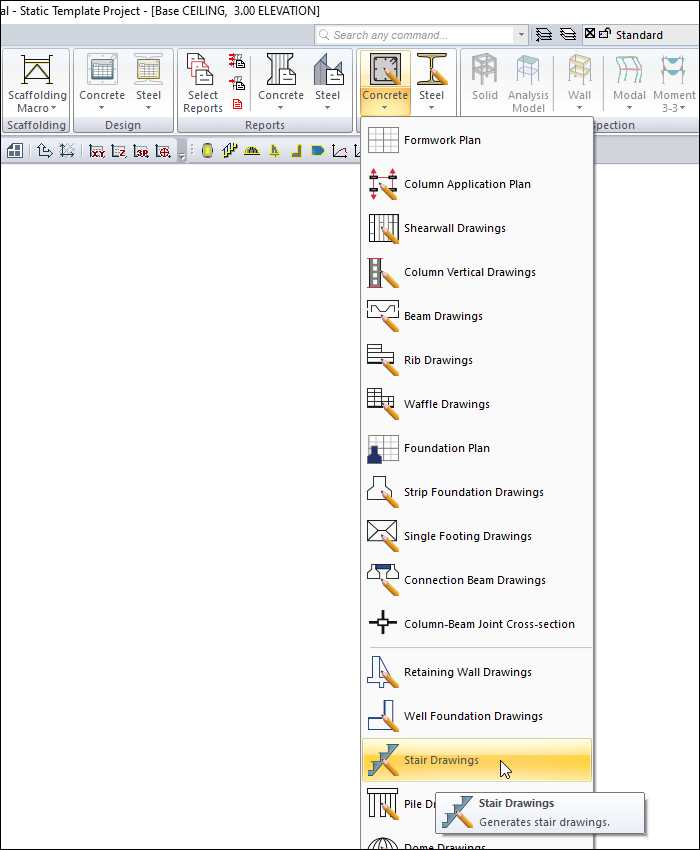Screen dimensions: 700x850
Task: Expand the Wall inspection dropdown
Action: (579, 108)
